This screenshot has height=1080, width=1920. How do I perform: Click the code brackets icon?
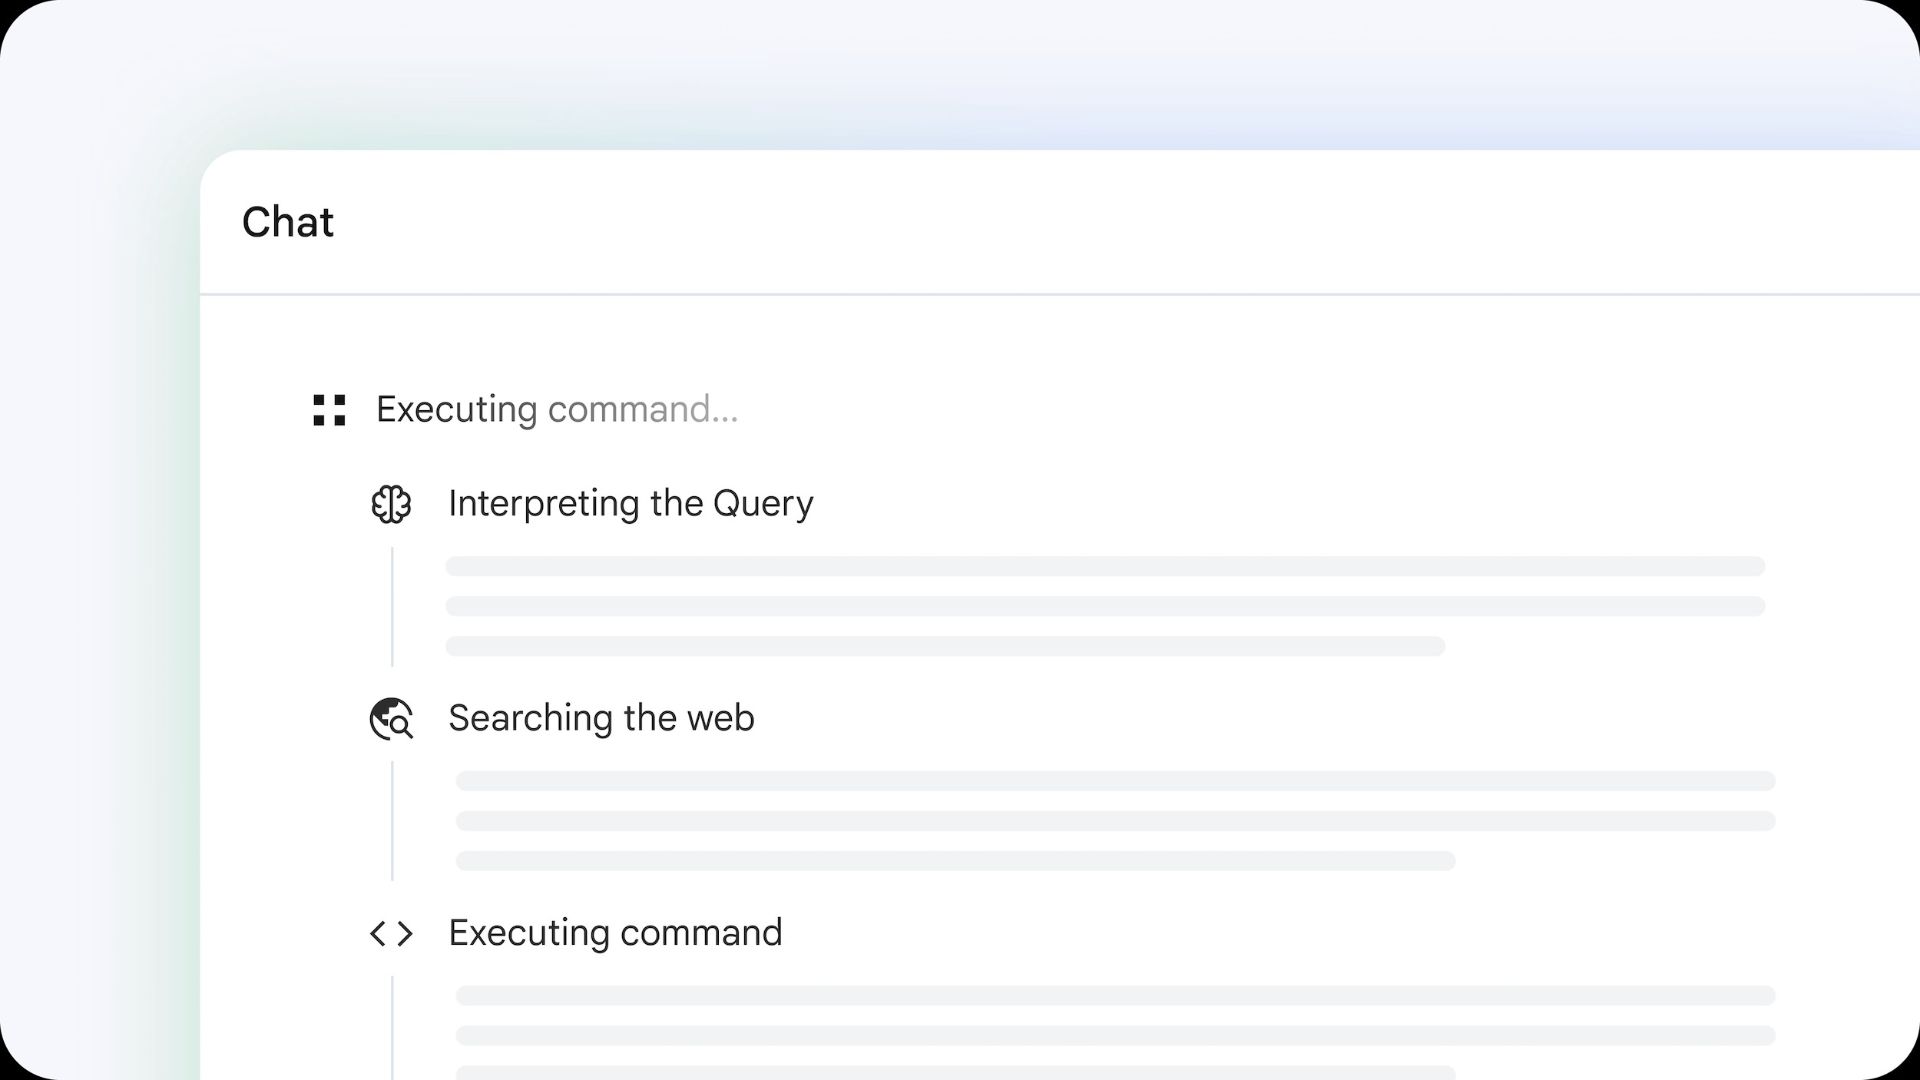pyautogui.click(x=391, y=934)
